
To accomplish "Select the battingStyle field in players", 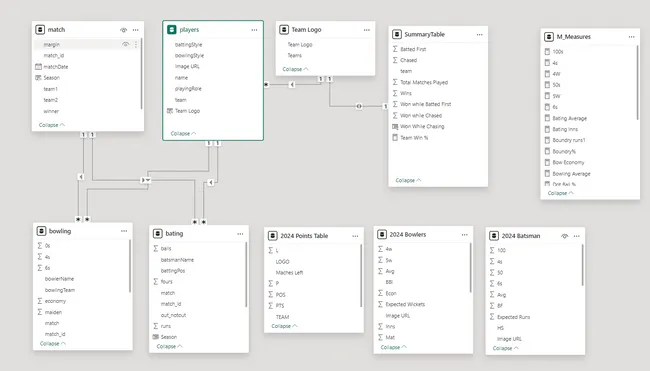I will click(189, 44).
